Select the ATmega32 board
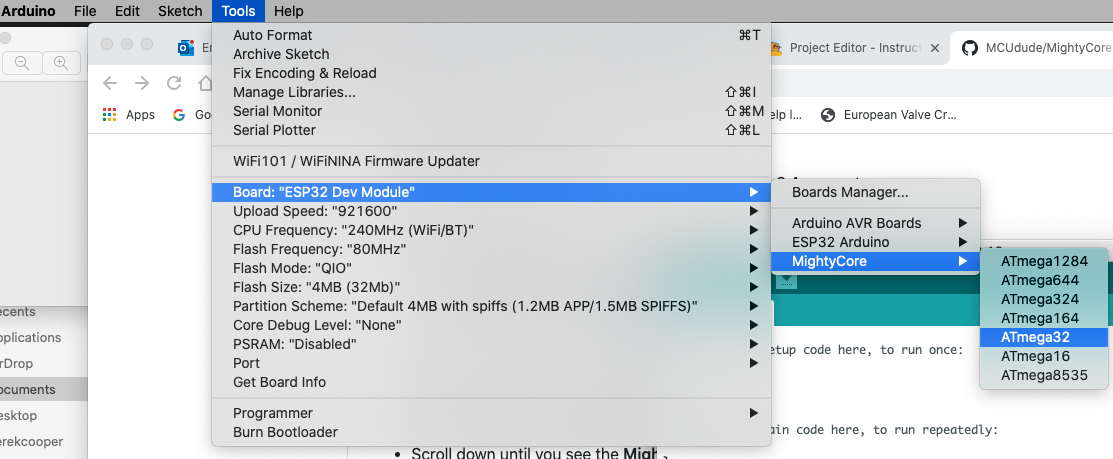 (1044, 337)
